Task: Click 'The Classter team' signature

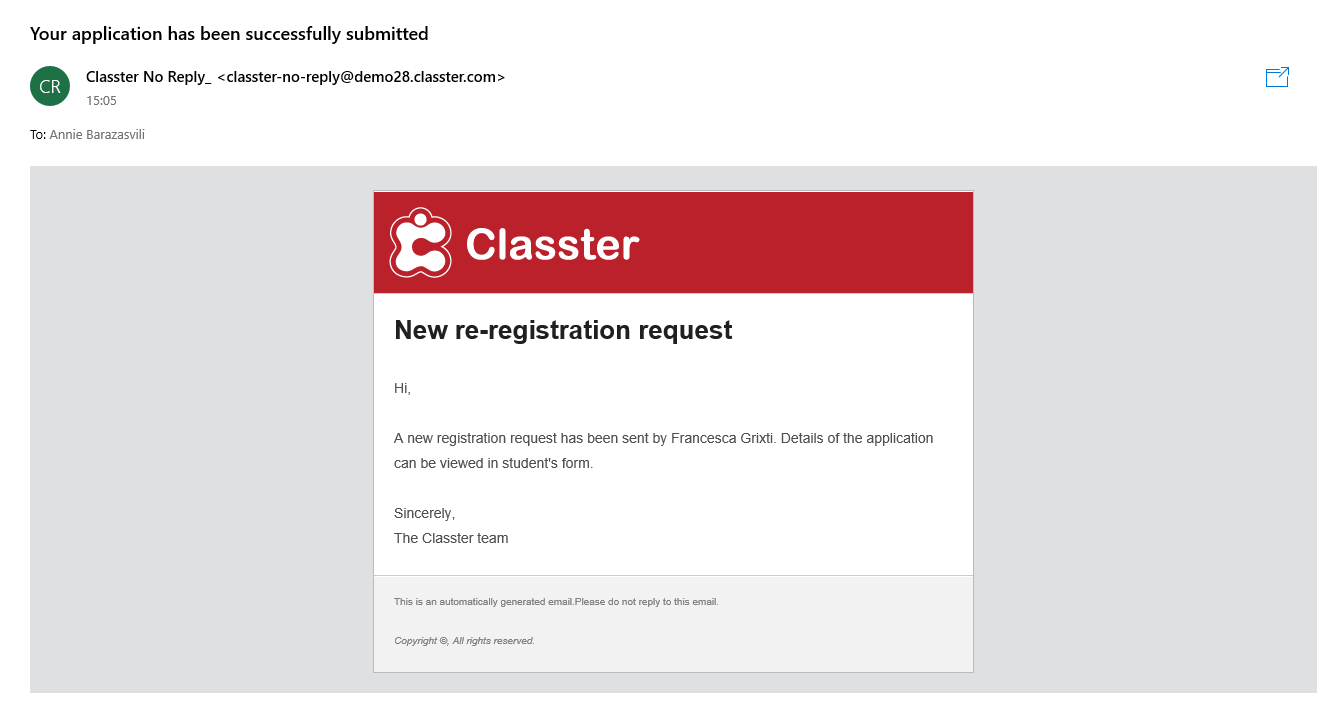Action: (451, 538)
